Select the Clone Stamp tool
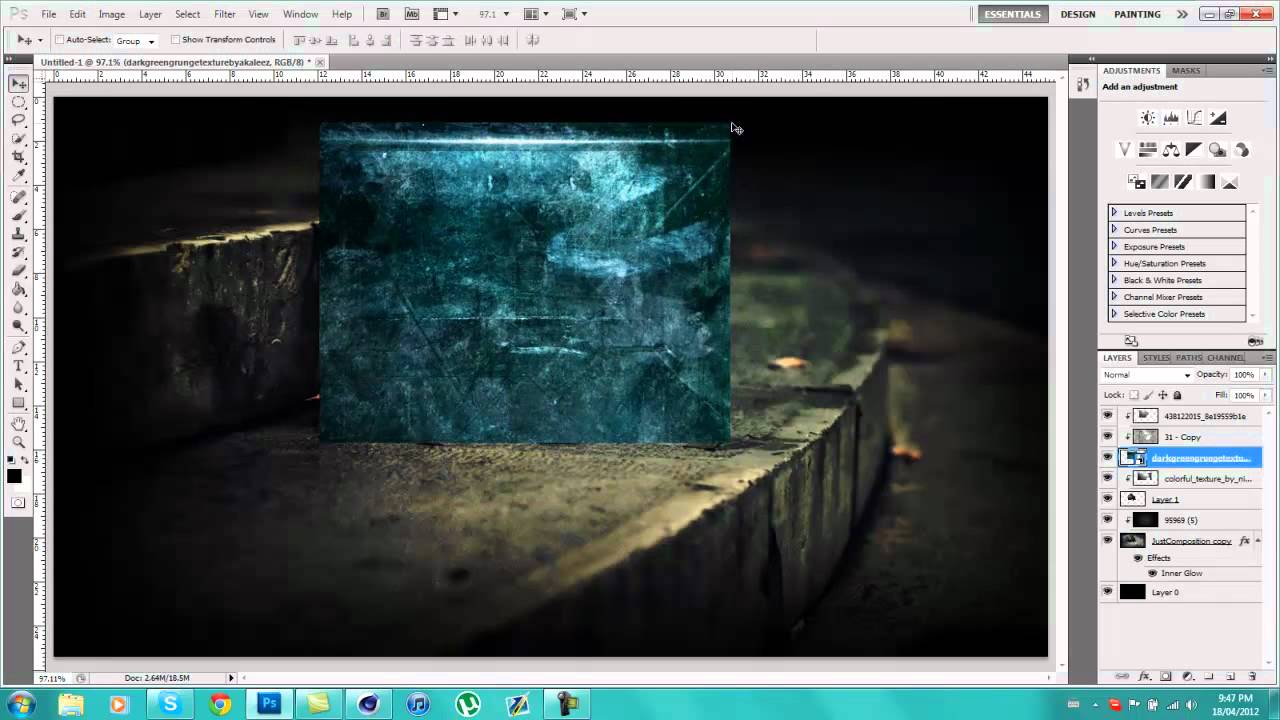 tap(19, 233)
